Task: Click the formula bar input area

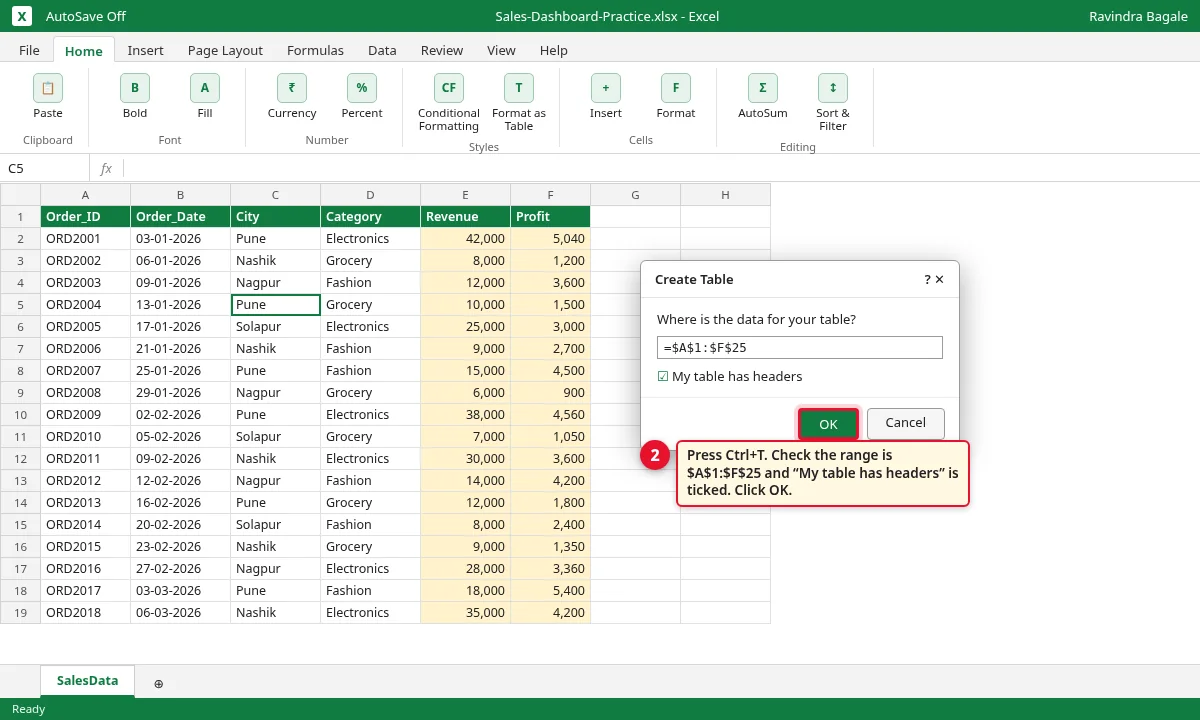Action: coord(660,168)
